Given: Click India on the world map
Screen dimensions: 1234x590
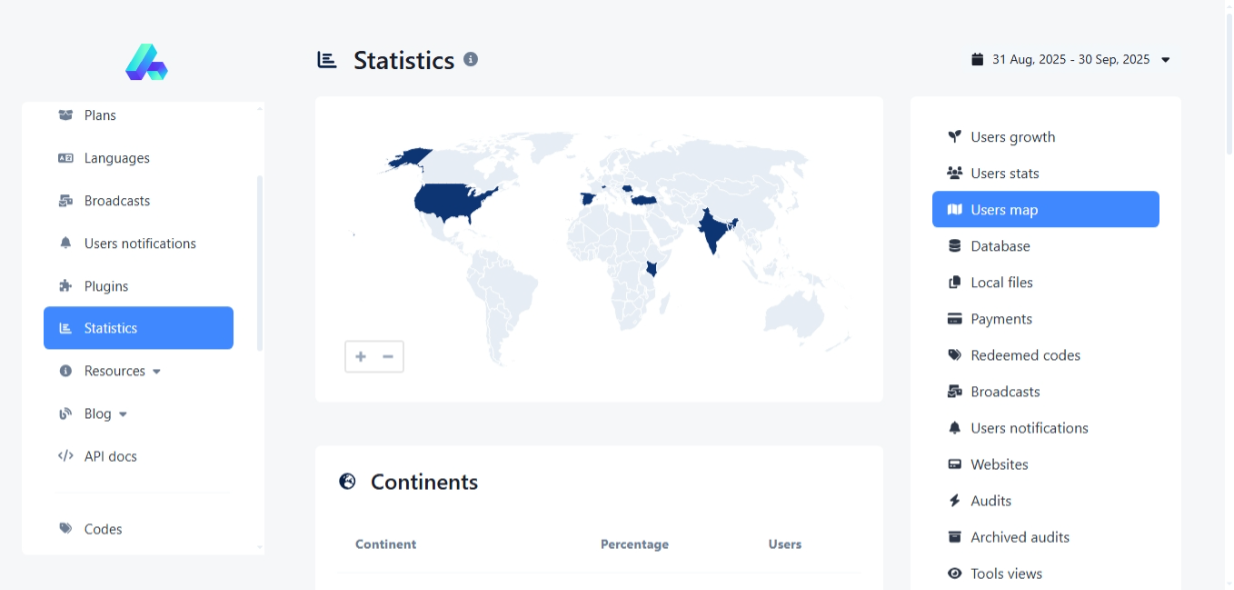Looking at the screenshot, I should click(712, 232).
